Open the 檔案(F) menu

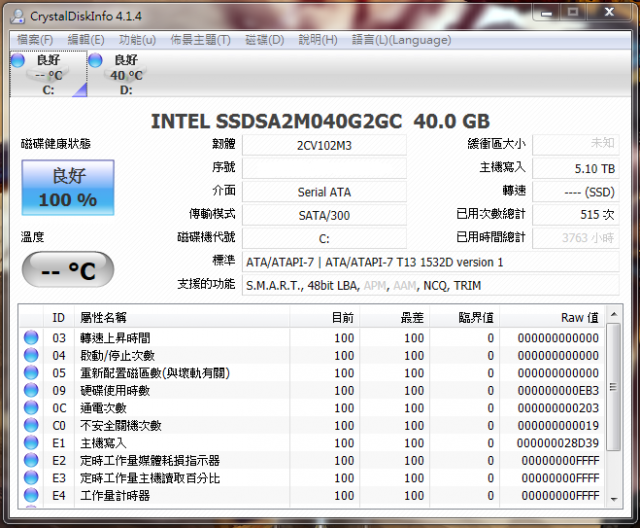coord(35,40)
